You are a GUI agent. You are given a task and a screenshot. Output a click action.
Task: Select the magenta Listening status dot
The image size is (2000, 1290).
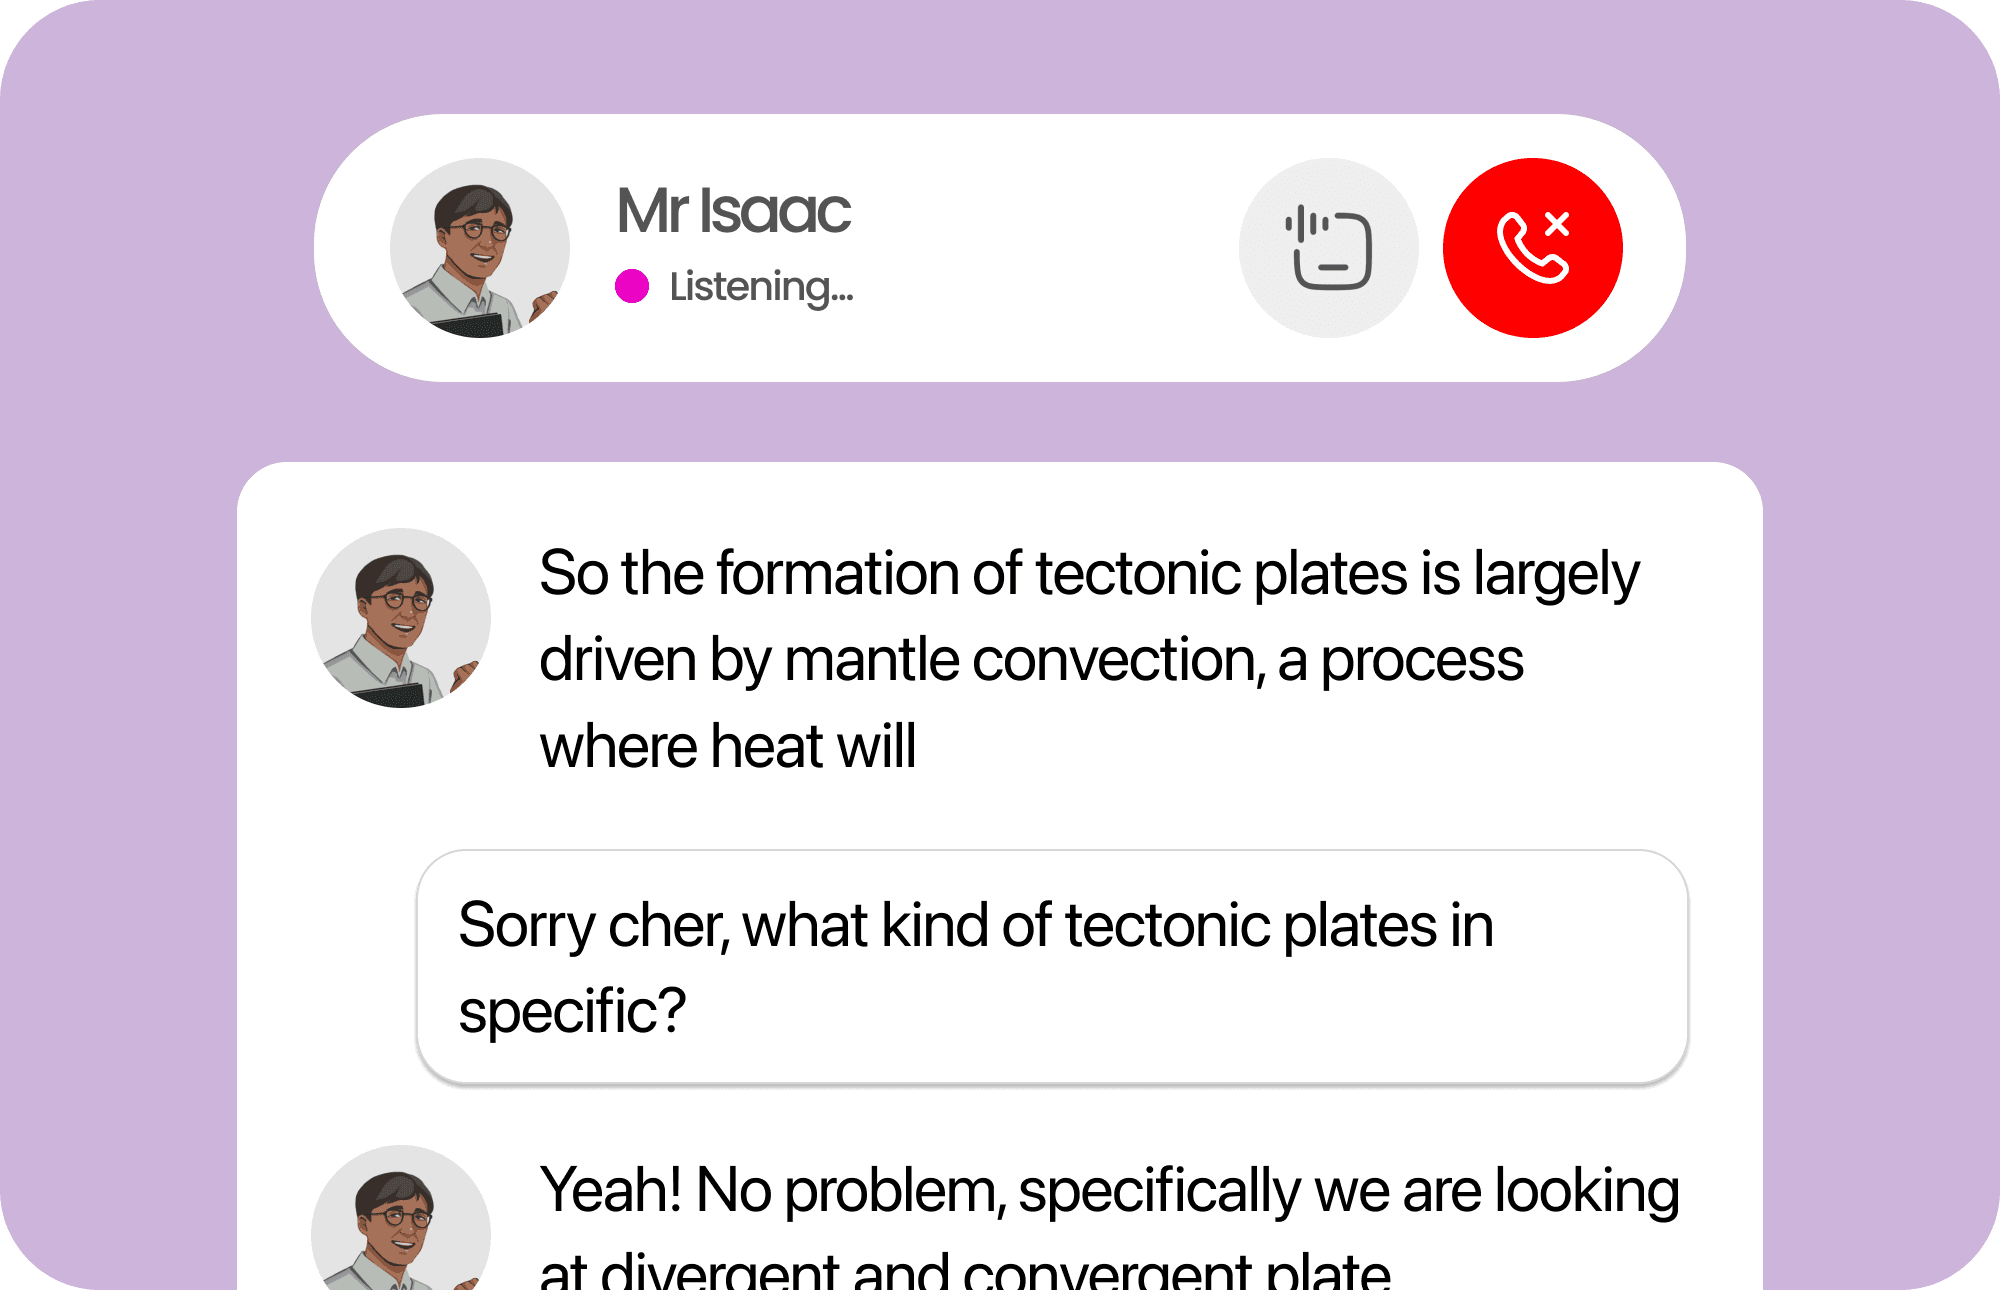(630, 288)
